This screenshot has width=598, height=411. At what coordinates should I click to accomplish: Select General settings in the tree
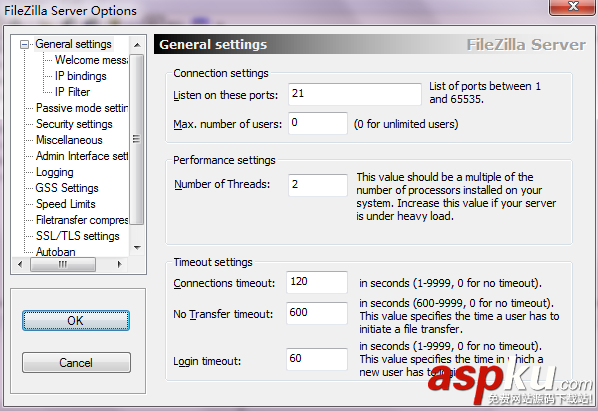[73, 44]
